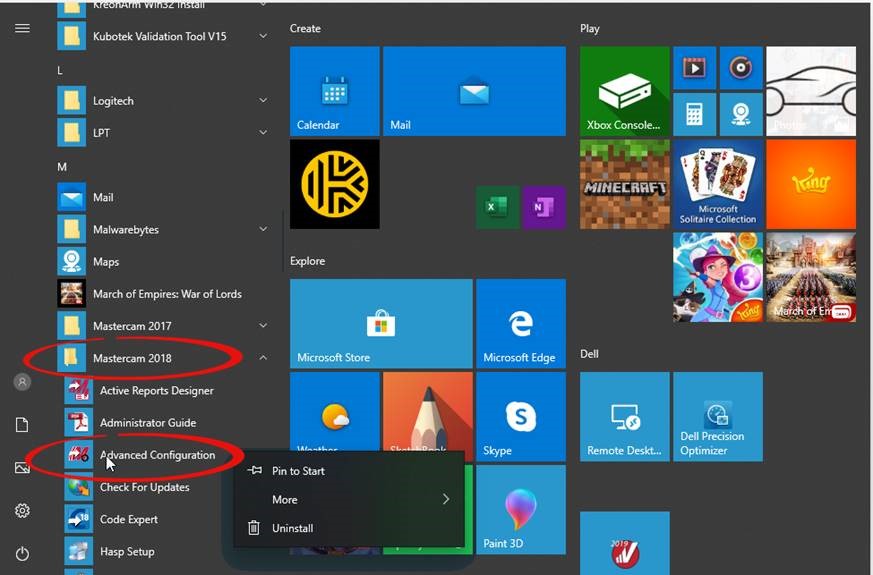Open the hamburger menu at top left
The image size is (873, 575).
[22, 28]
